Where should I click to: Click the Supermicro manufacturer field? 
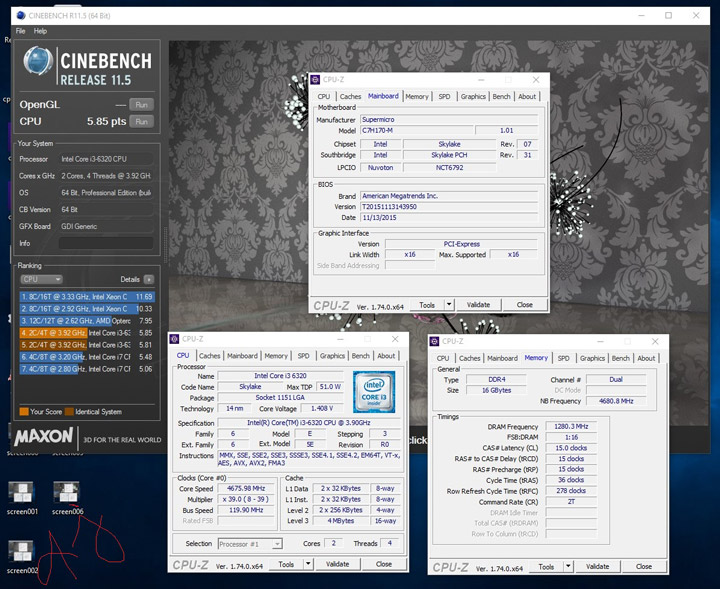(449, 119)
